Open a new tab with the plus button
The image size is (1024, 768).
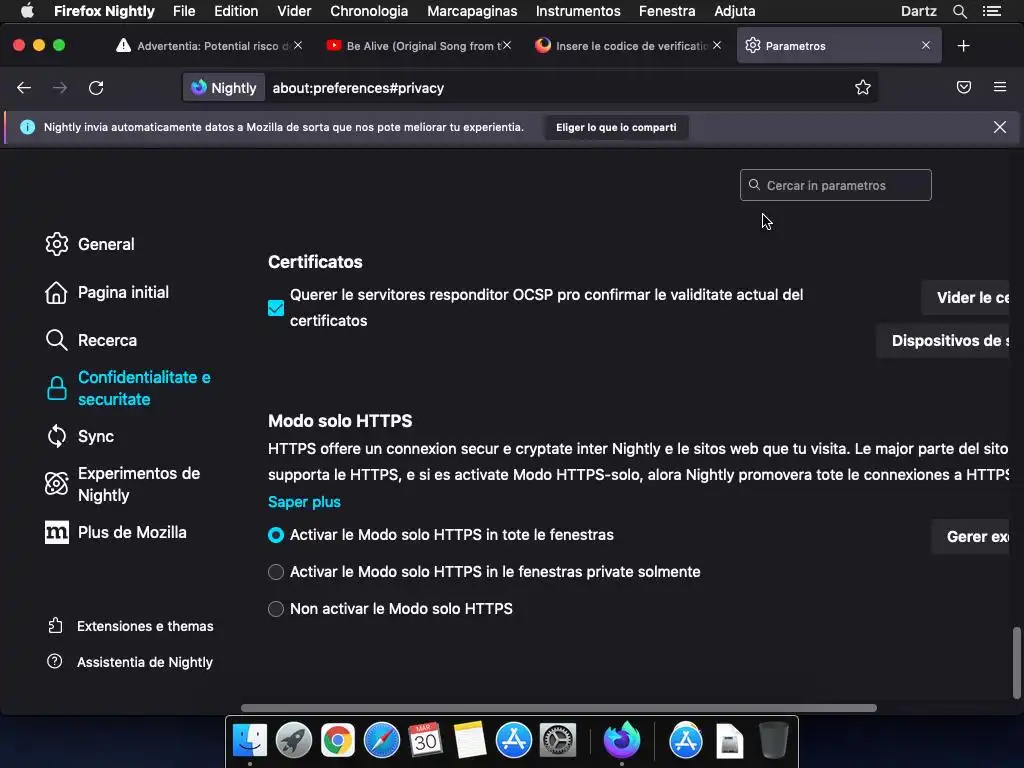pyautogui.click(x=963, y=46)
